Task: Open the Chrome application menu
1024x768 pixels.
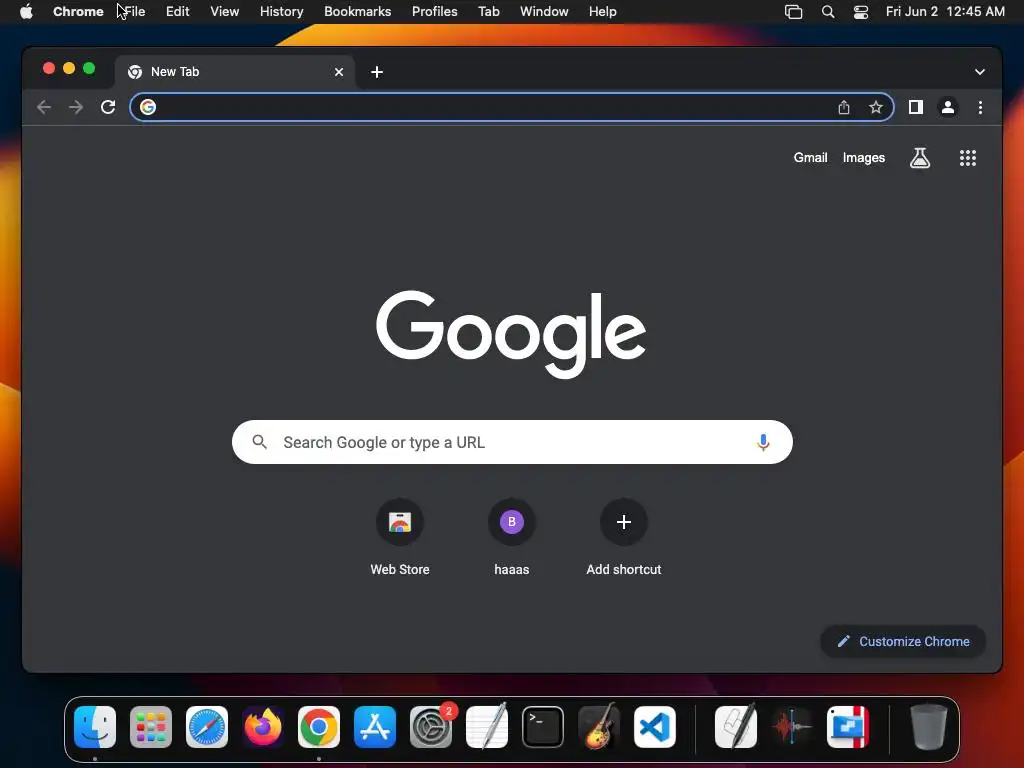Action: point(78,11)
